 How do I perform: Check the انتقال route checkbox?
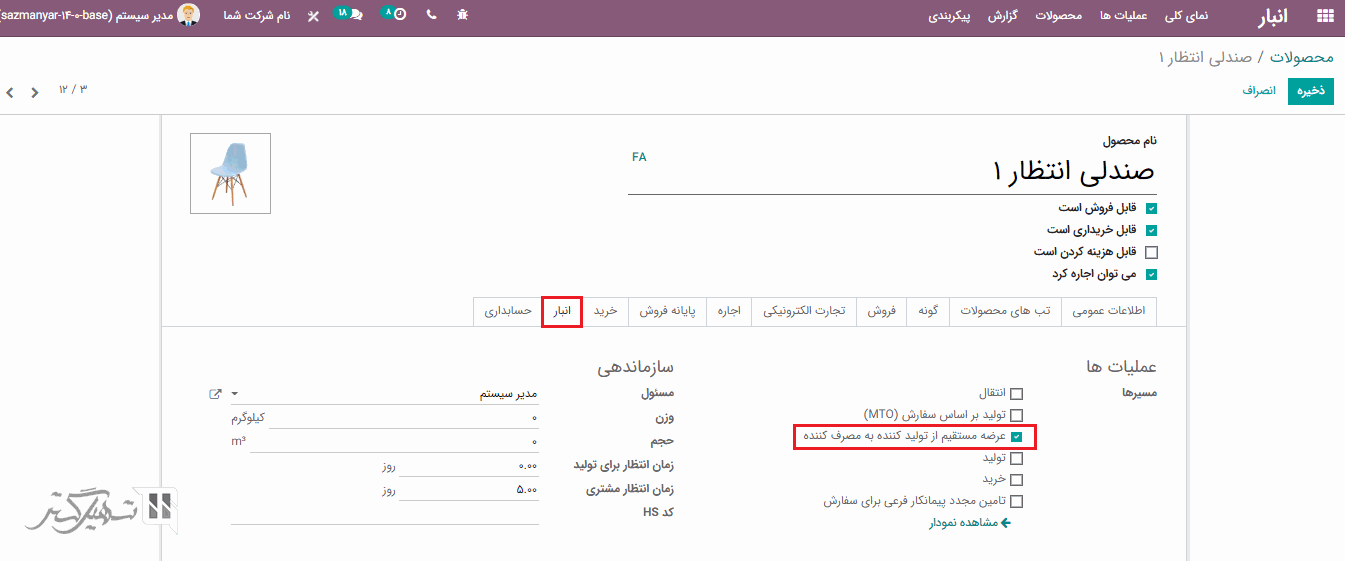[1017, 394]
